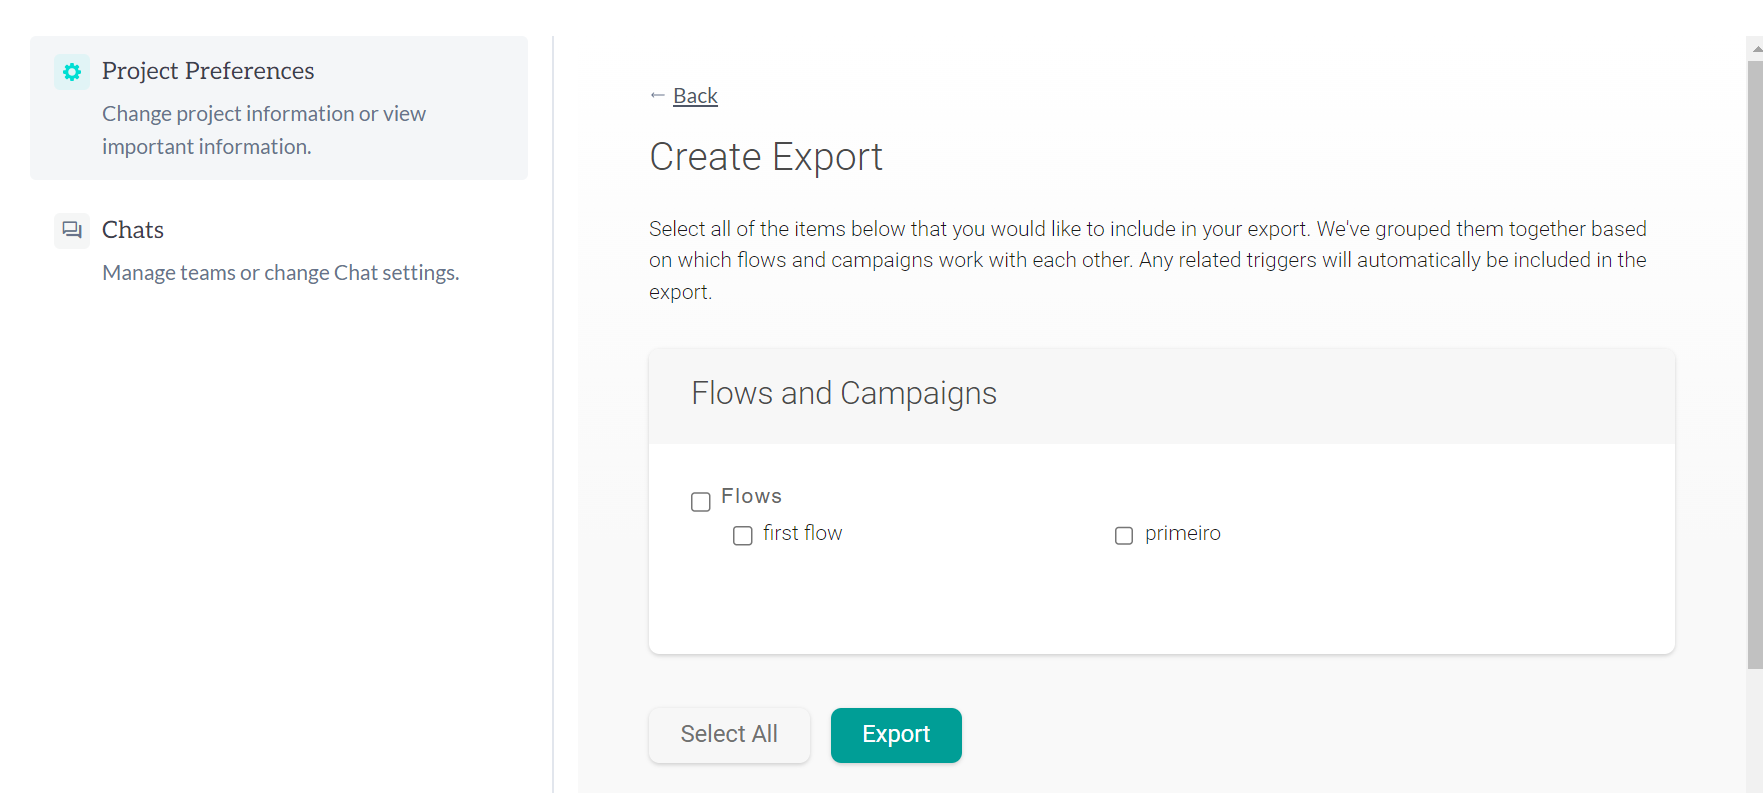Viewport: 1763px width, 793px height.
Task: Click the vertical scrollbar thumb
Action: [x=1754, y=360]
